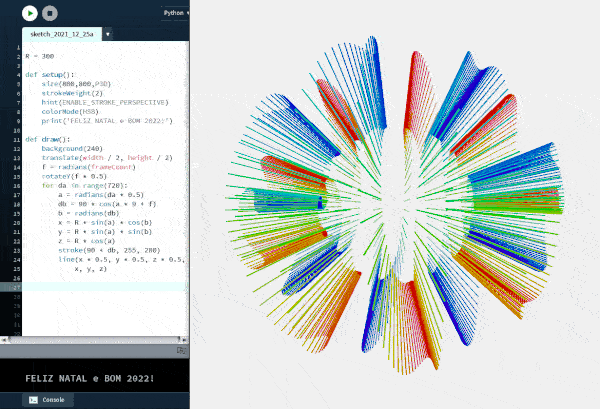The height and width of the screenshot is (409, 600).
Task: Click the highlighted empty line 27 in the editor
Action: (100, 286)
